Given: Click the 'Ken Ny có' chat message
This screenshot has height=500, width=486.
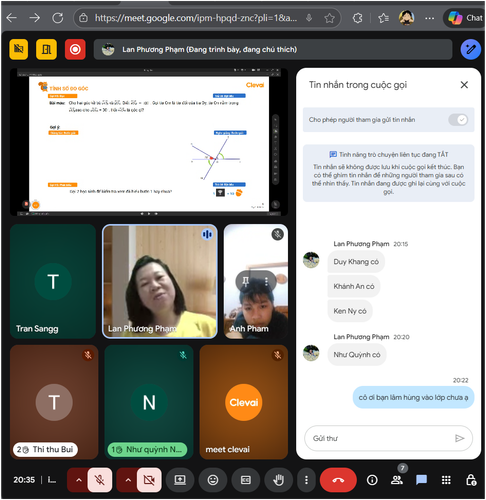Looking at the screenshot, I should pos(350,311).
